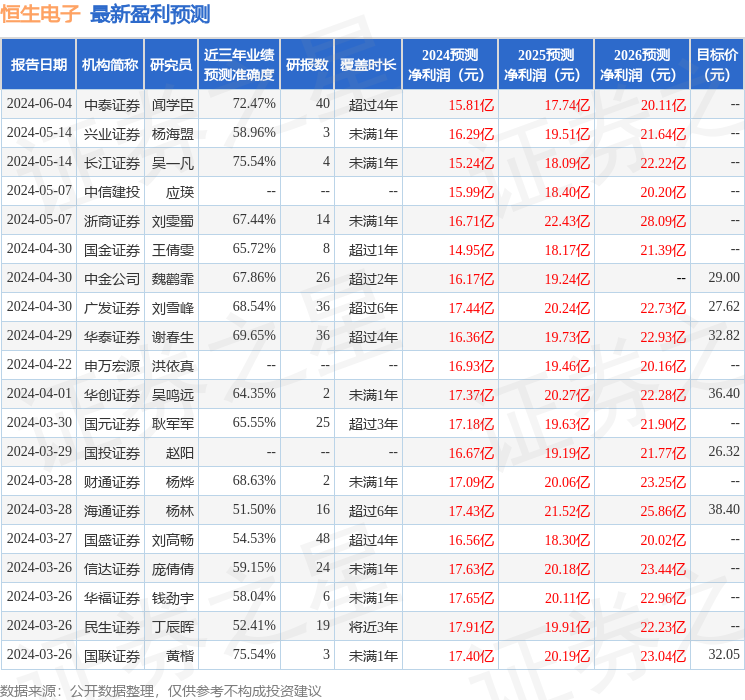Viewport: 745px width, 700px height.
Task: Click analyst name 刘雪峰
Action: [x=173, y=307]
